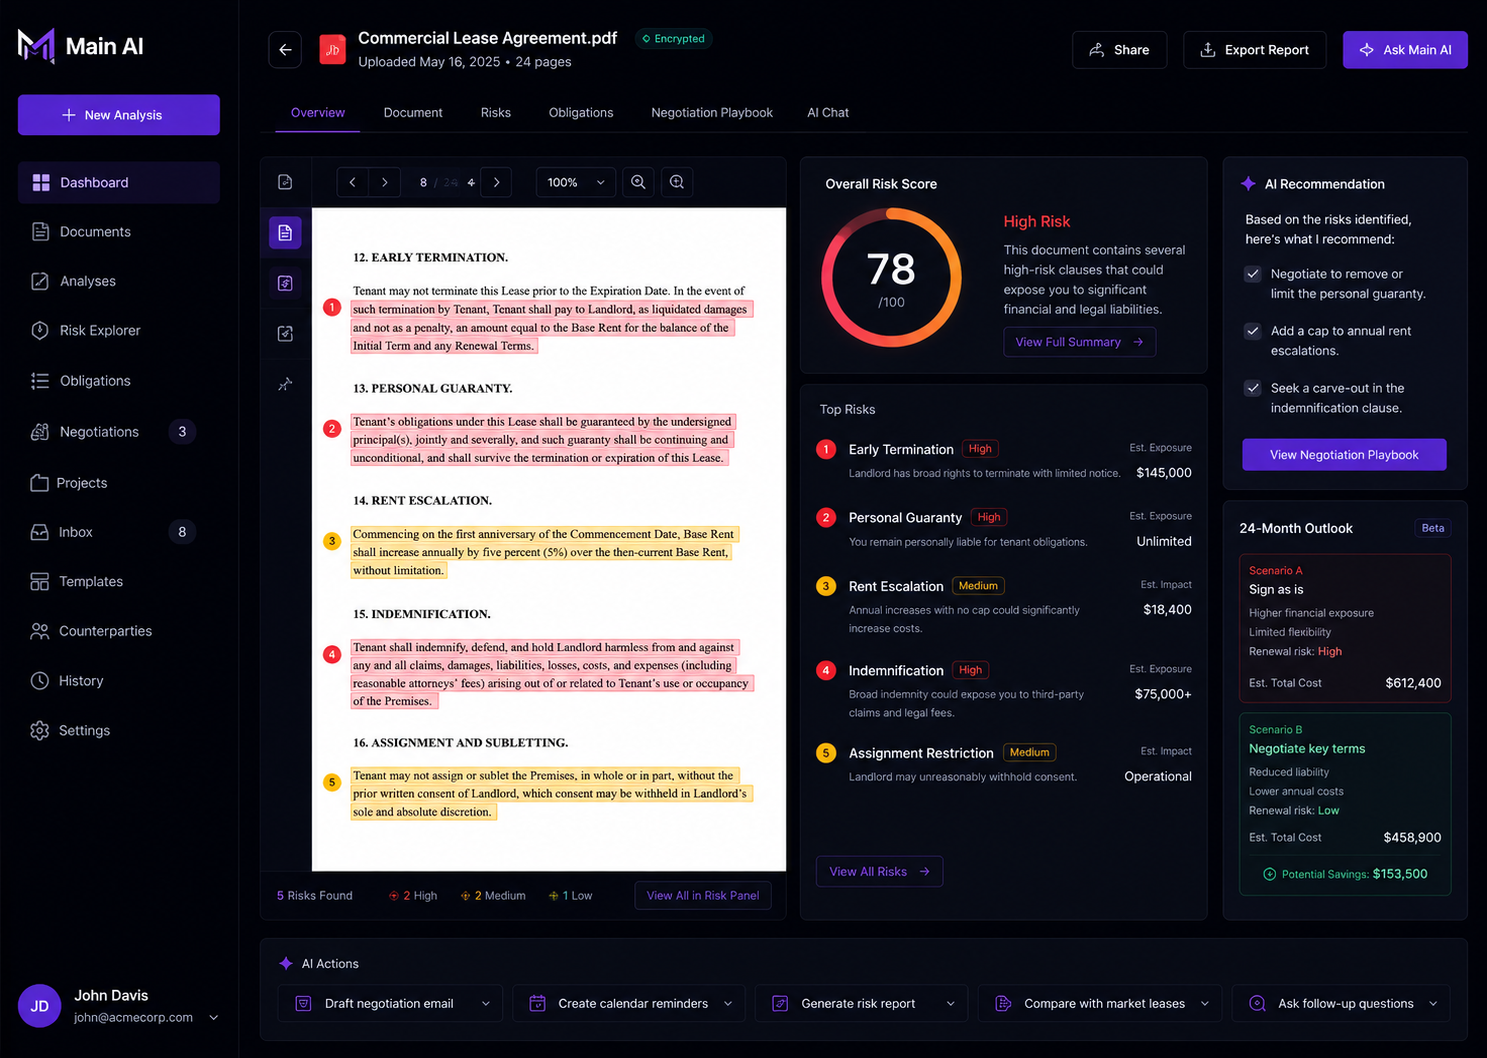Screen dimensions: 1487x1058
Task: Click the back arrow beside the file title
Action: click(x=285, y=50)
